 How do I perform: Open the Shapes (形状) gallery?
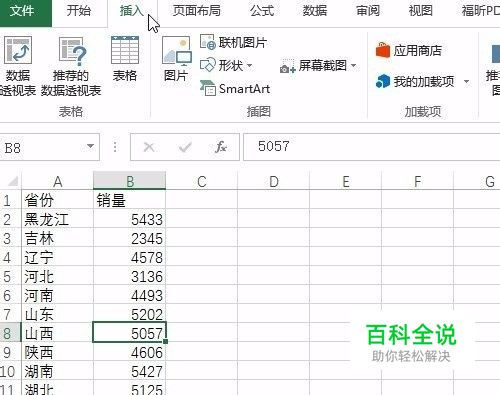click(x=226, y=65)
